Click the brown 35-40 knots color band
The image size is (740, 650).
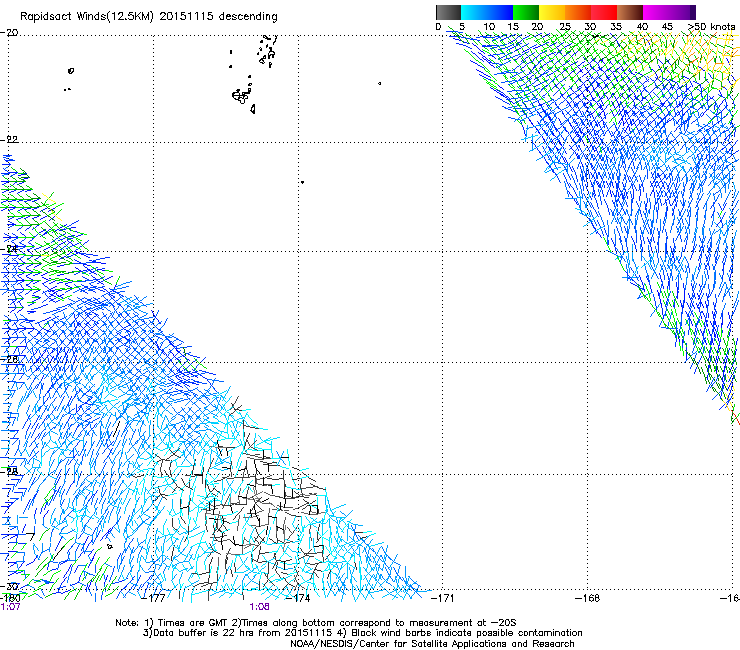pyautogui.click(x=630, y=12)
